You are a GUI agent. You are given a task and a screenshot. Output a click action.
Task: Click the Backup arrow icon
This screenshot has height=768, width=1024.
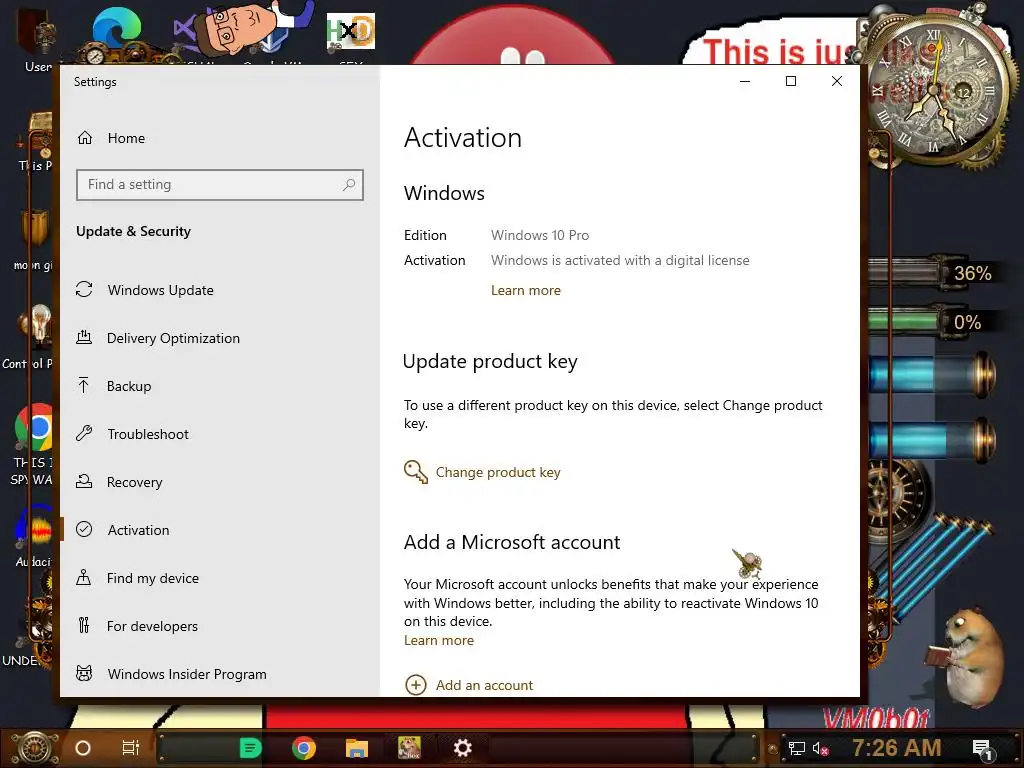84,385
